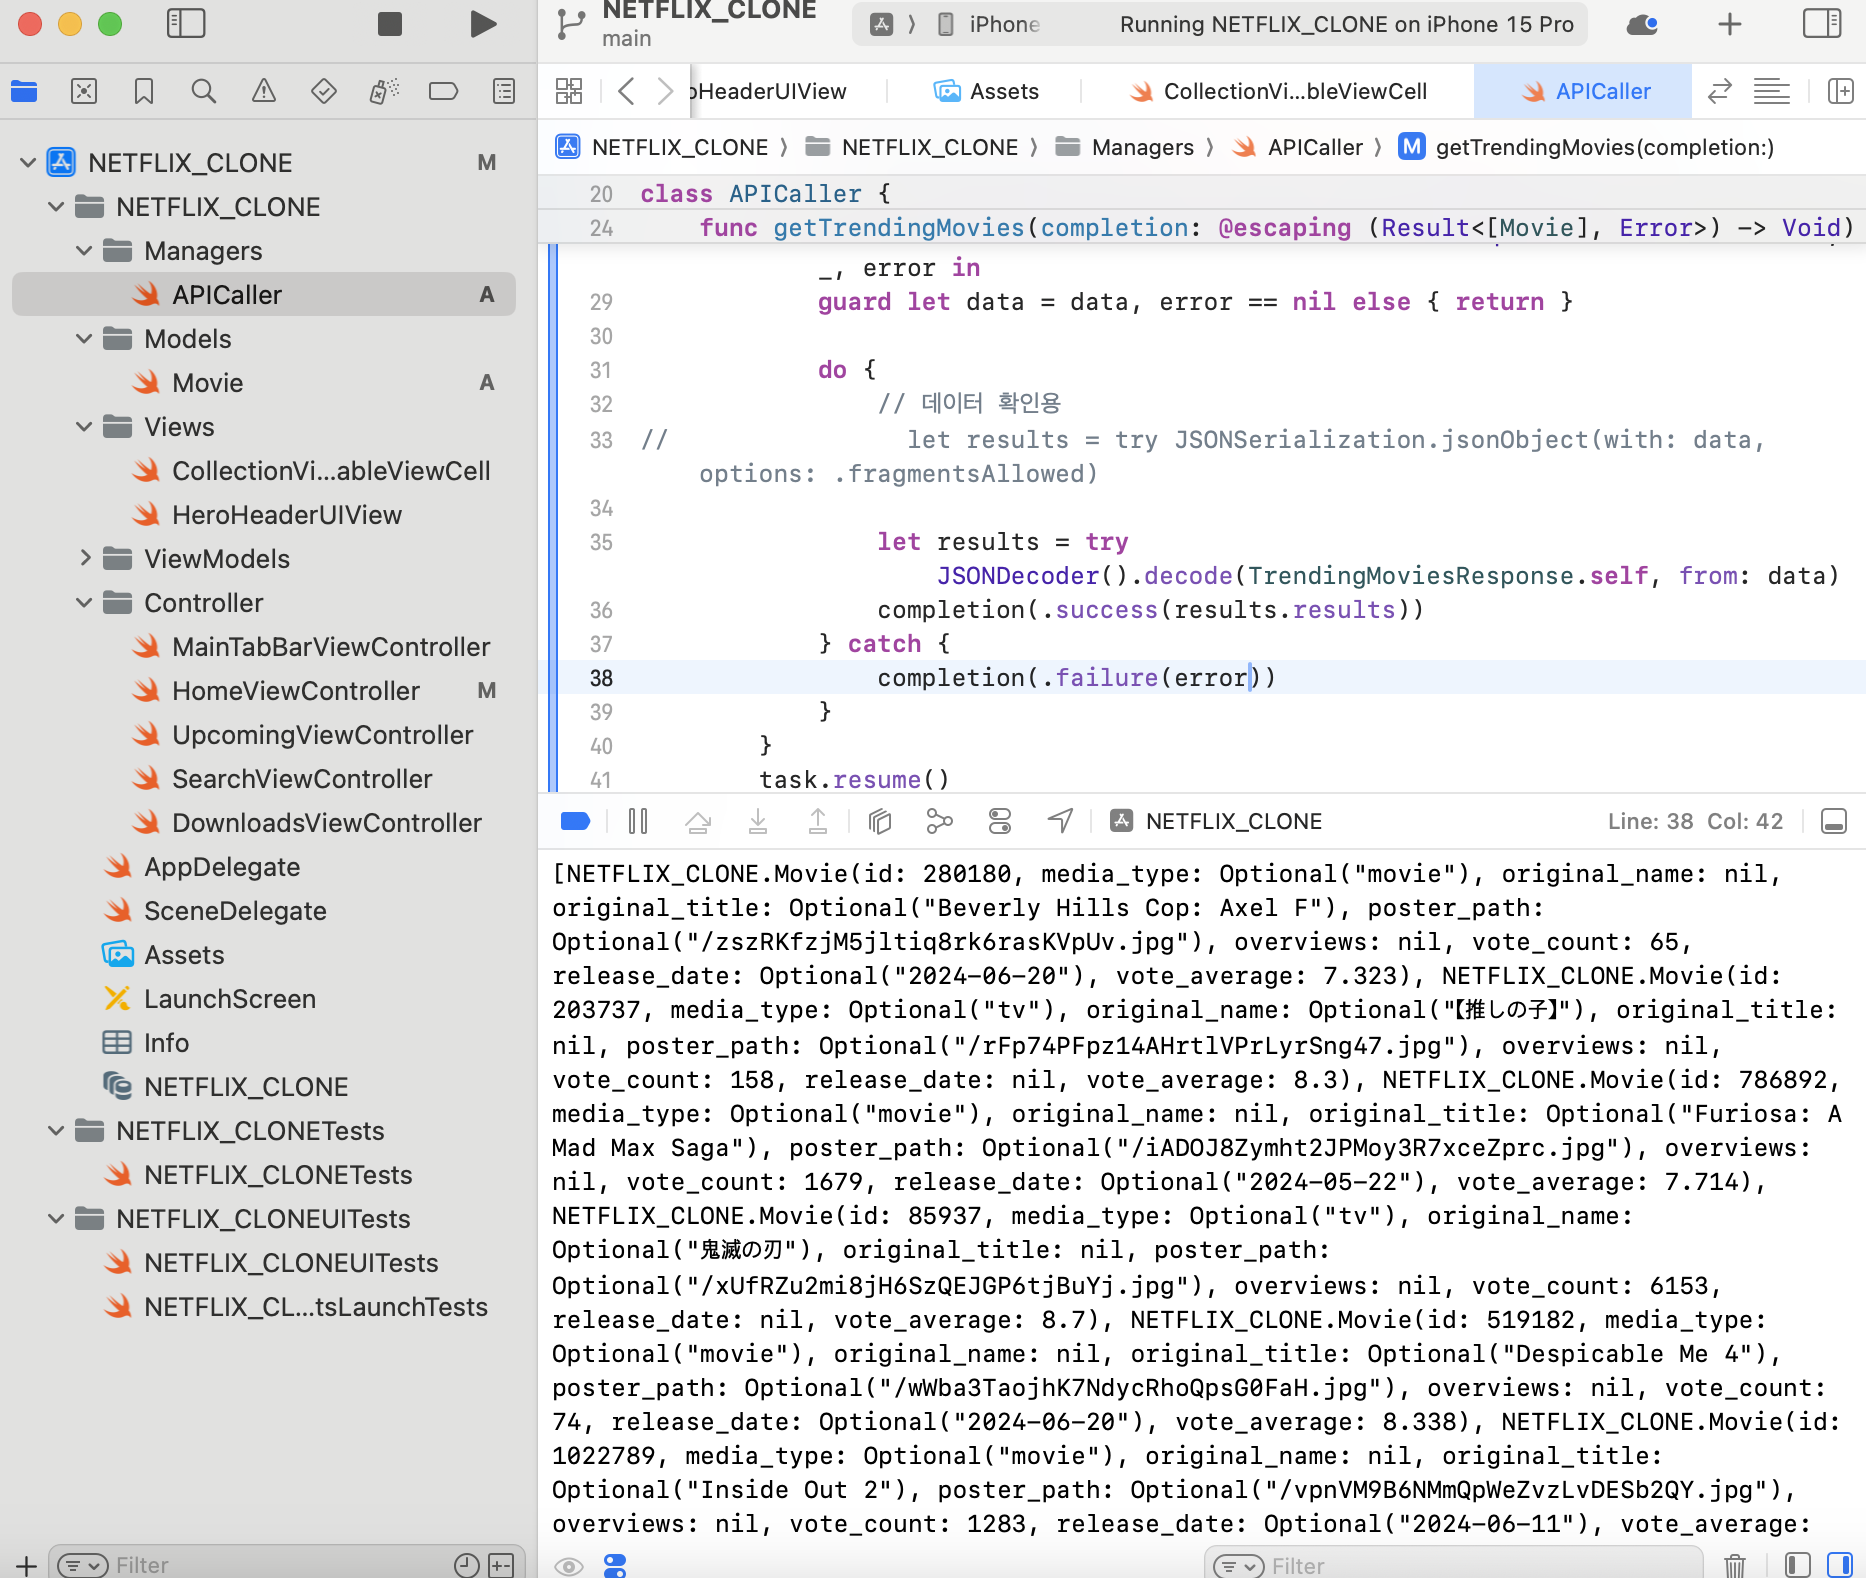The height and width of the screenshot is (1578, 1866).
Task: Open the Test navigator diamond icon
Action: click(x=324, y=92)
